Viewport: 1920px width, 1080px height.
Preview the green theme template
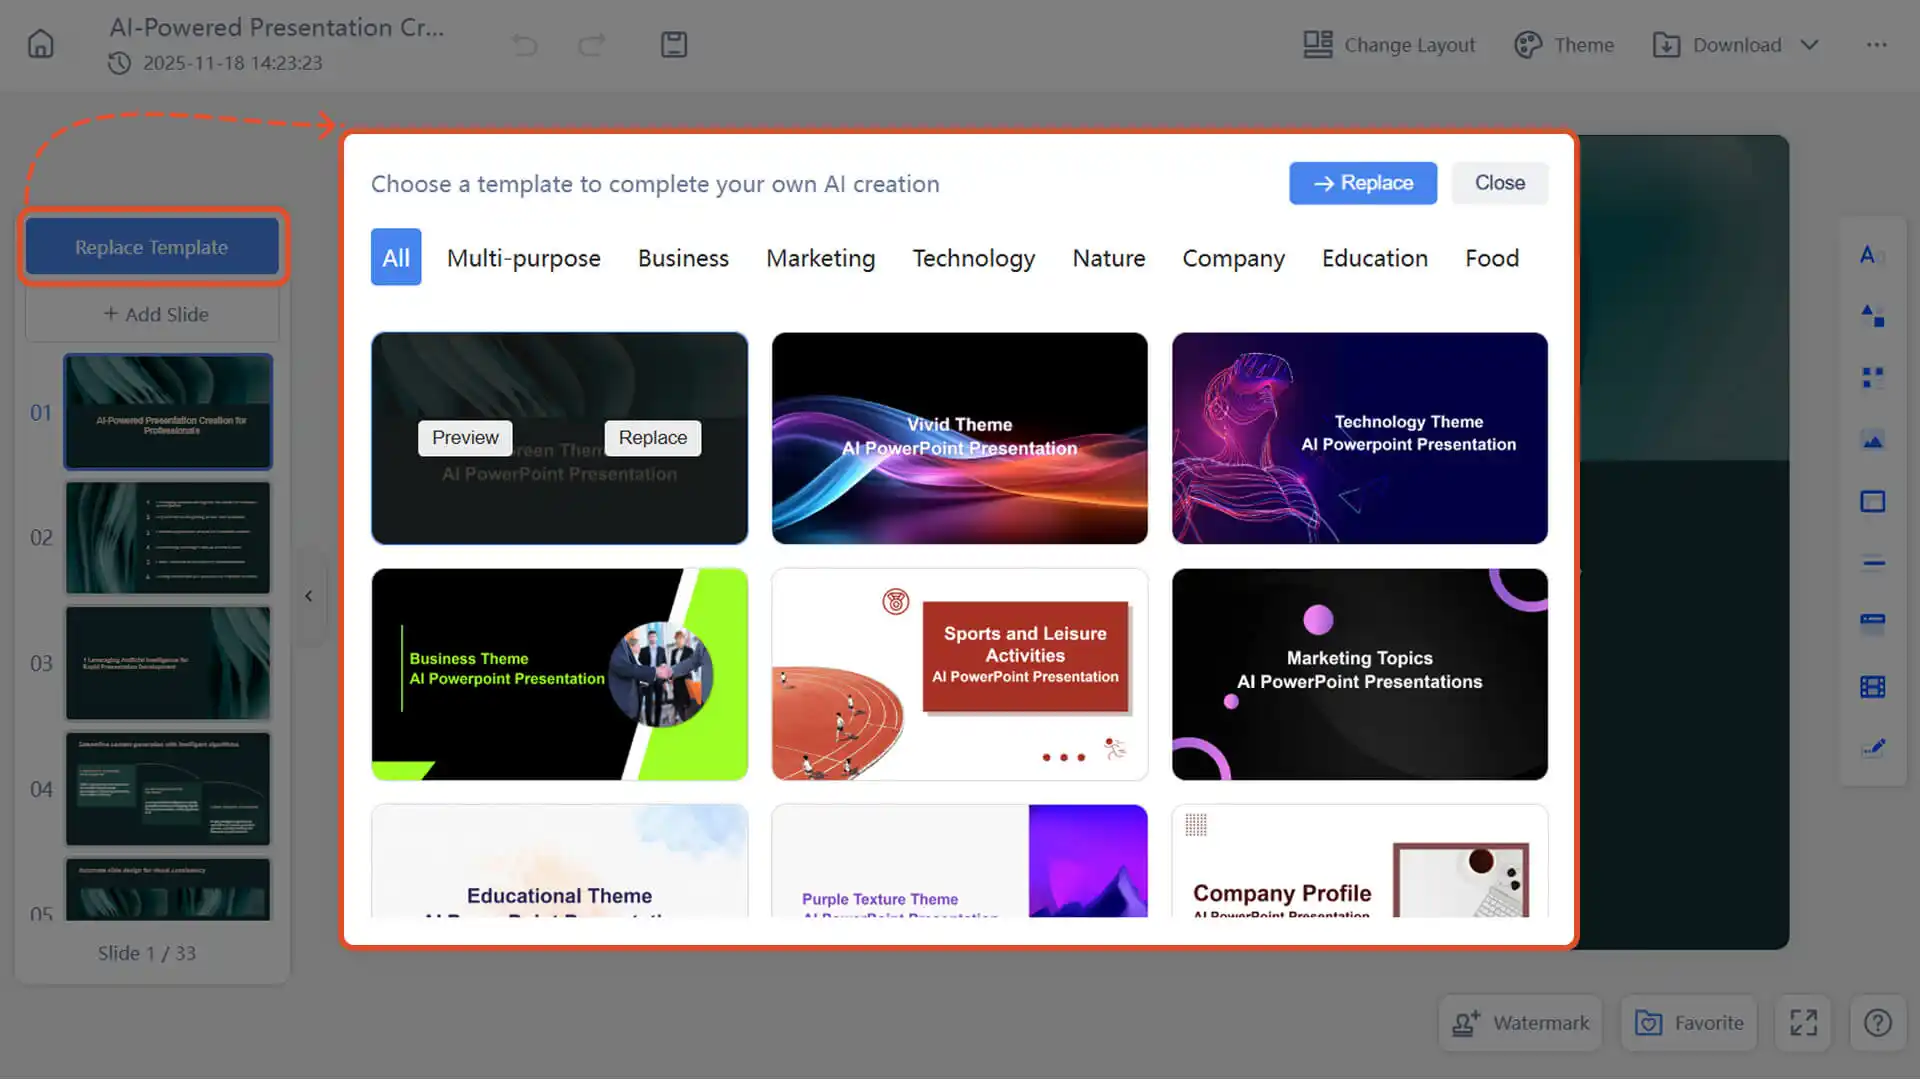(465, 438)
